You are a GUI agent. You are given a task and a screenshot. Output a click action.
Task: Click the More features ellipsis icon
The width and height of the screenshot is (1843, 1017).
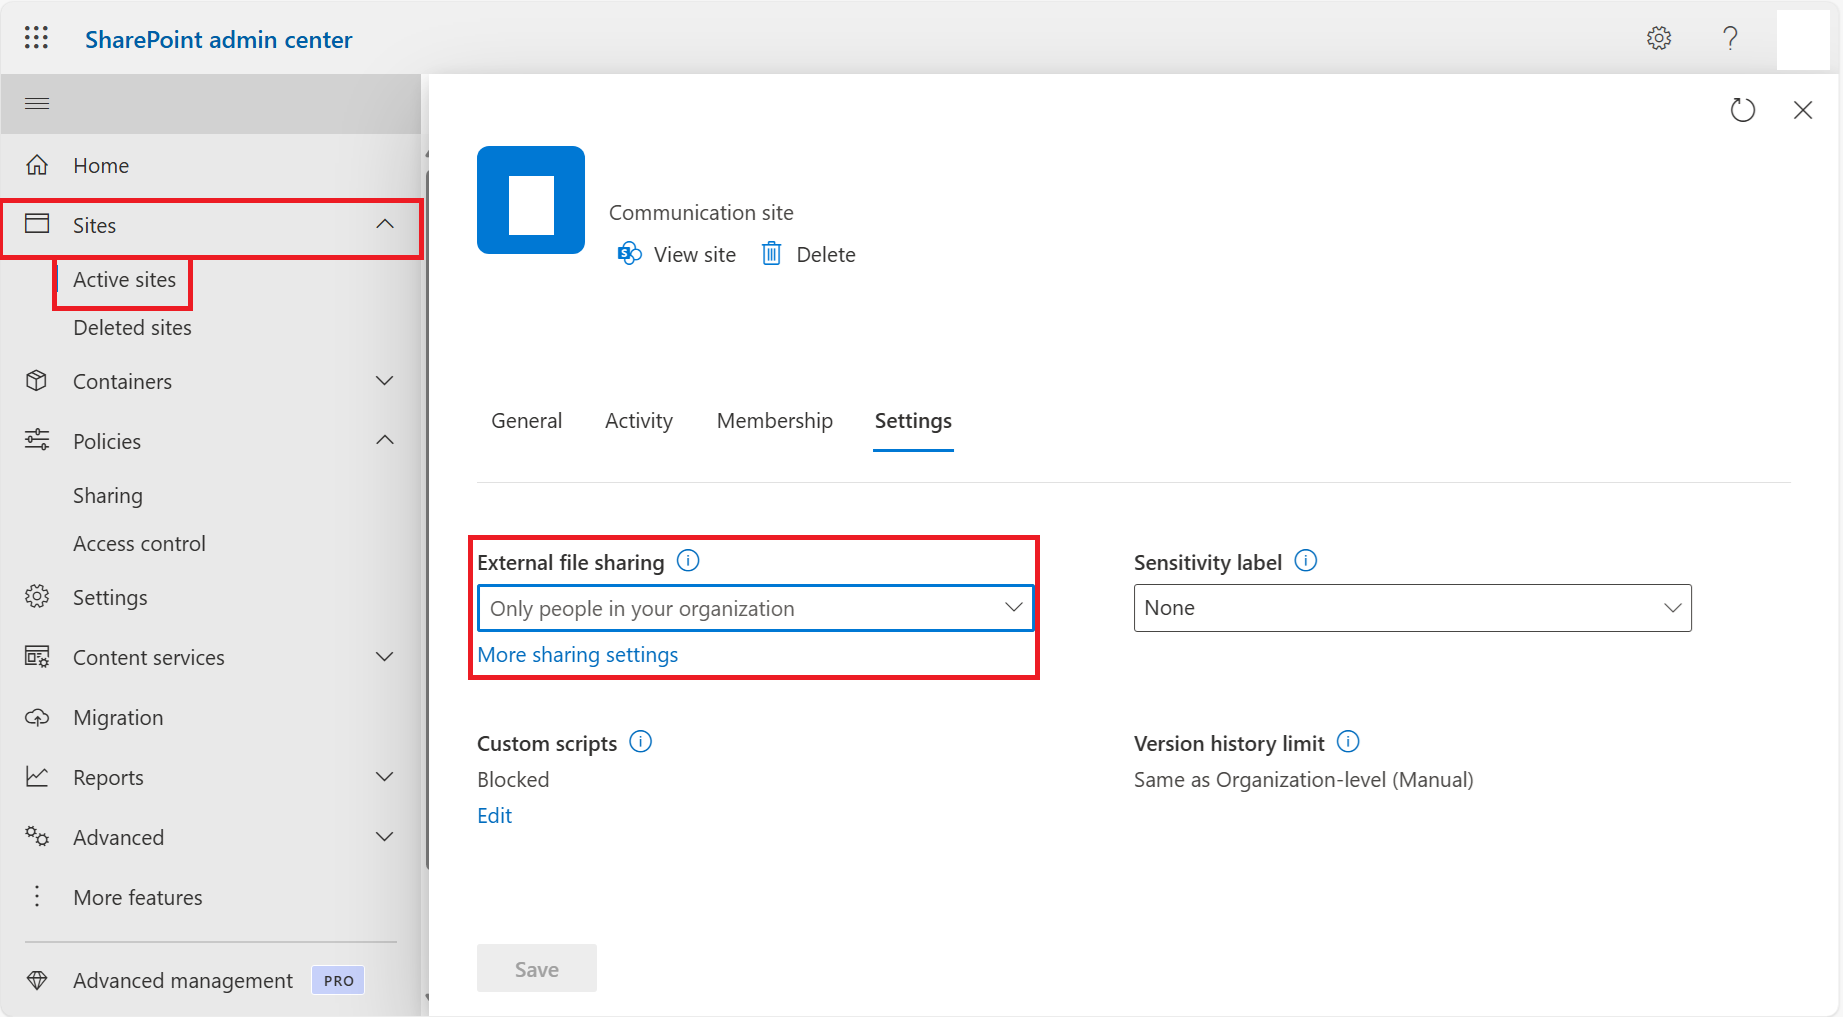pyautogui.click(x=37, y=896)
